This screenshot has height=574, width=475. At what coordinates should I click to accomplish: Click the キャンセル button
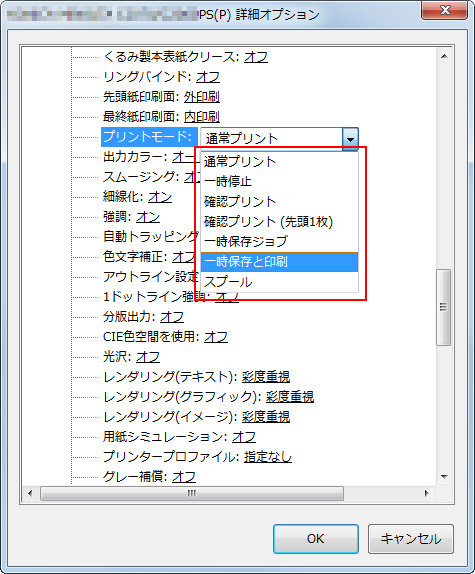tap(411, 538)
